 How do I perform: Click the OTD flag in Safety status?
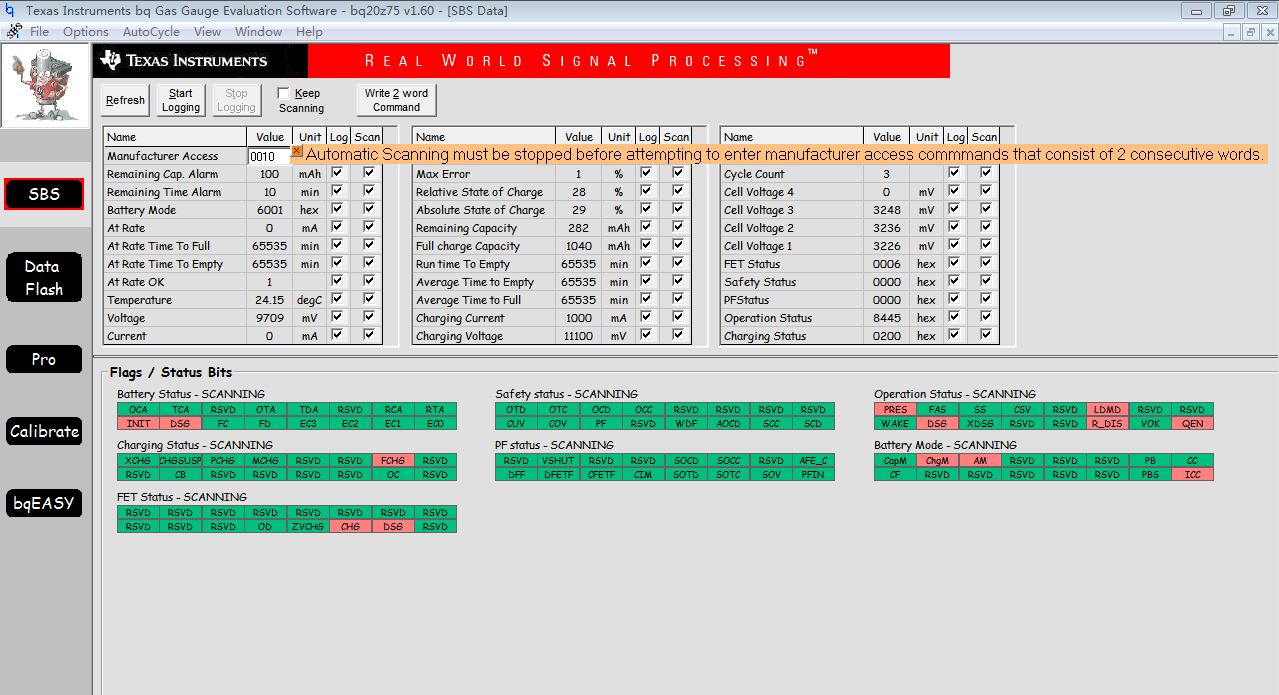point(516,410)
